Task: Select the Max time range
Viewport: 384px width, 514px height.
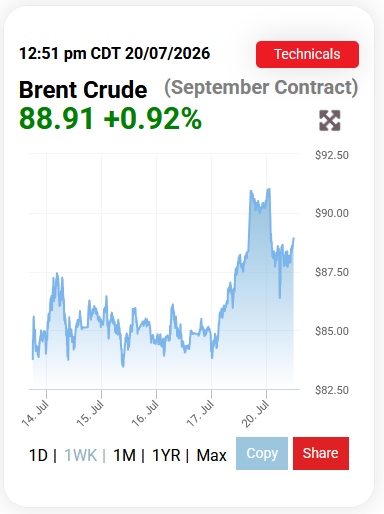Action: pyautogui.click(x=211, y=455)
